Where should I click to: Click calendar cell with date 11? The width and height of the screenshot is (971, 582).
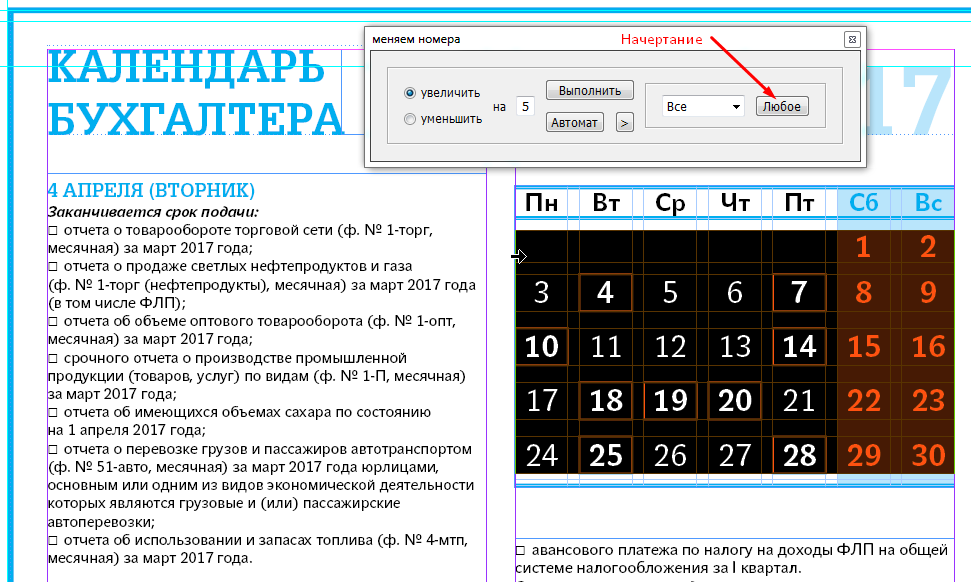point(605,346)
